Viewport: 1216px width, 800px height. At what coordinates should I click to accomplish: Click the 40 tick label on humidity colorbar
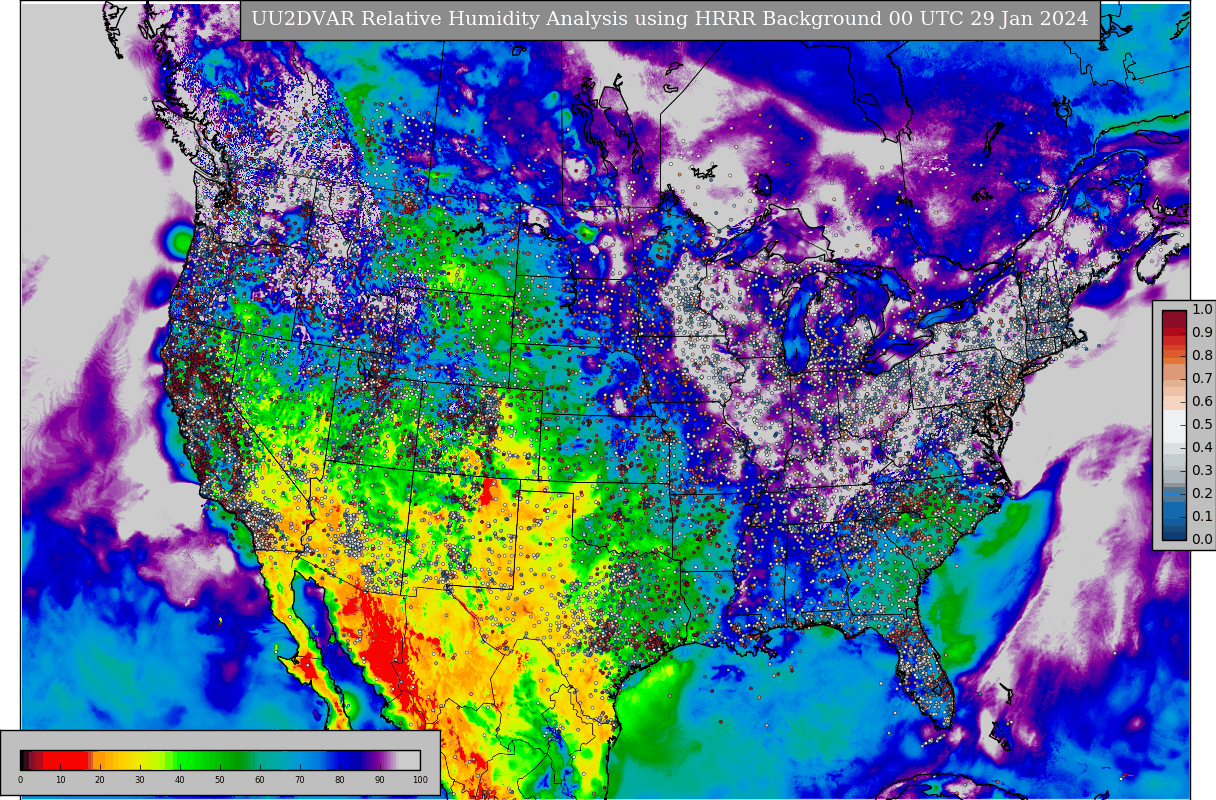pyautogui.click(x=180, y=780)
